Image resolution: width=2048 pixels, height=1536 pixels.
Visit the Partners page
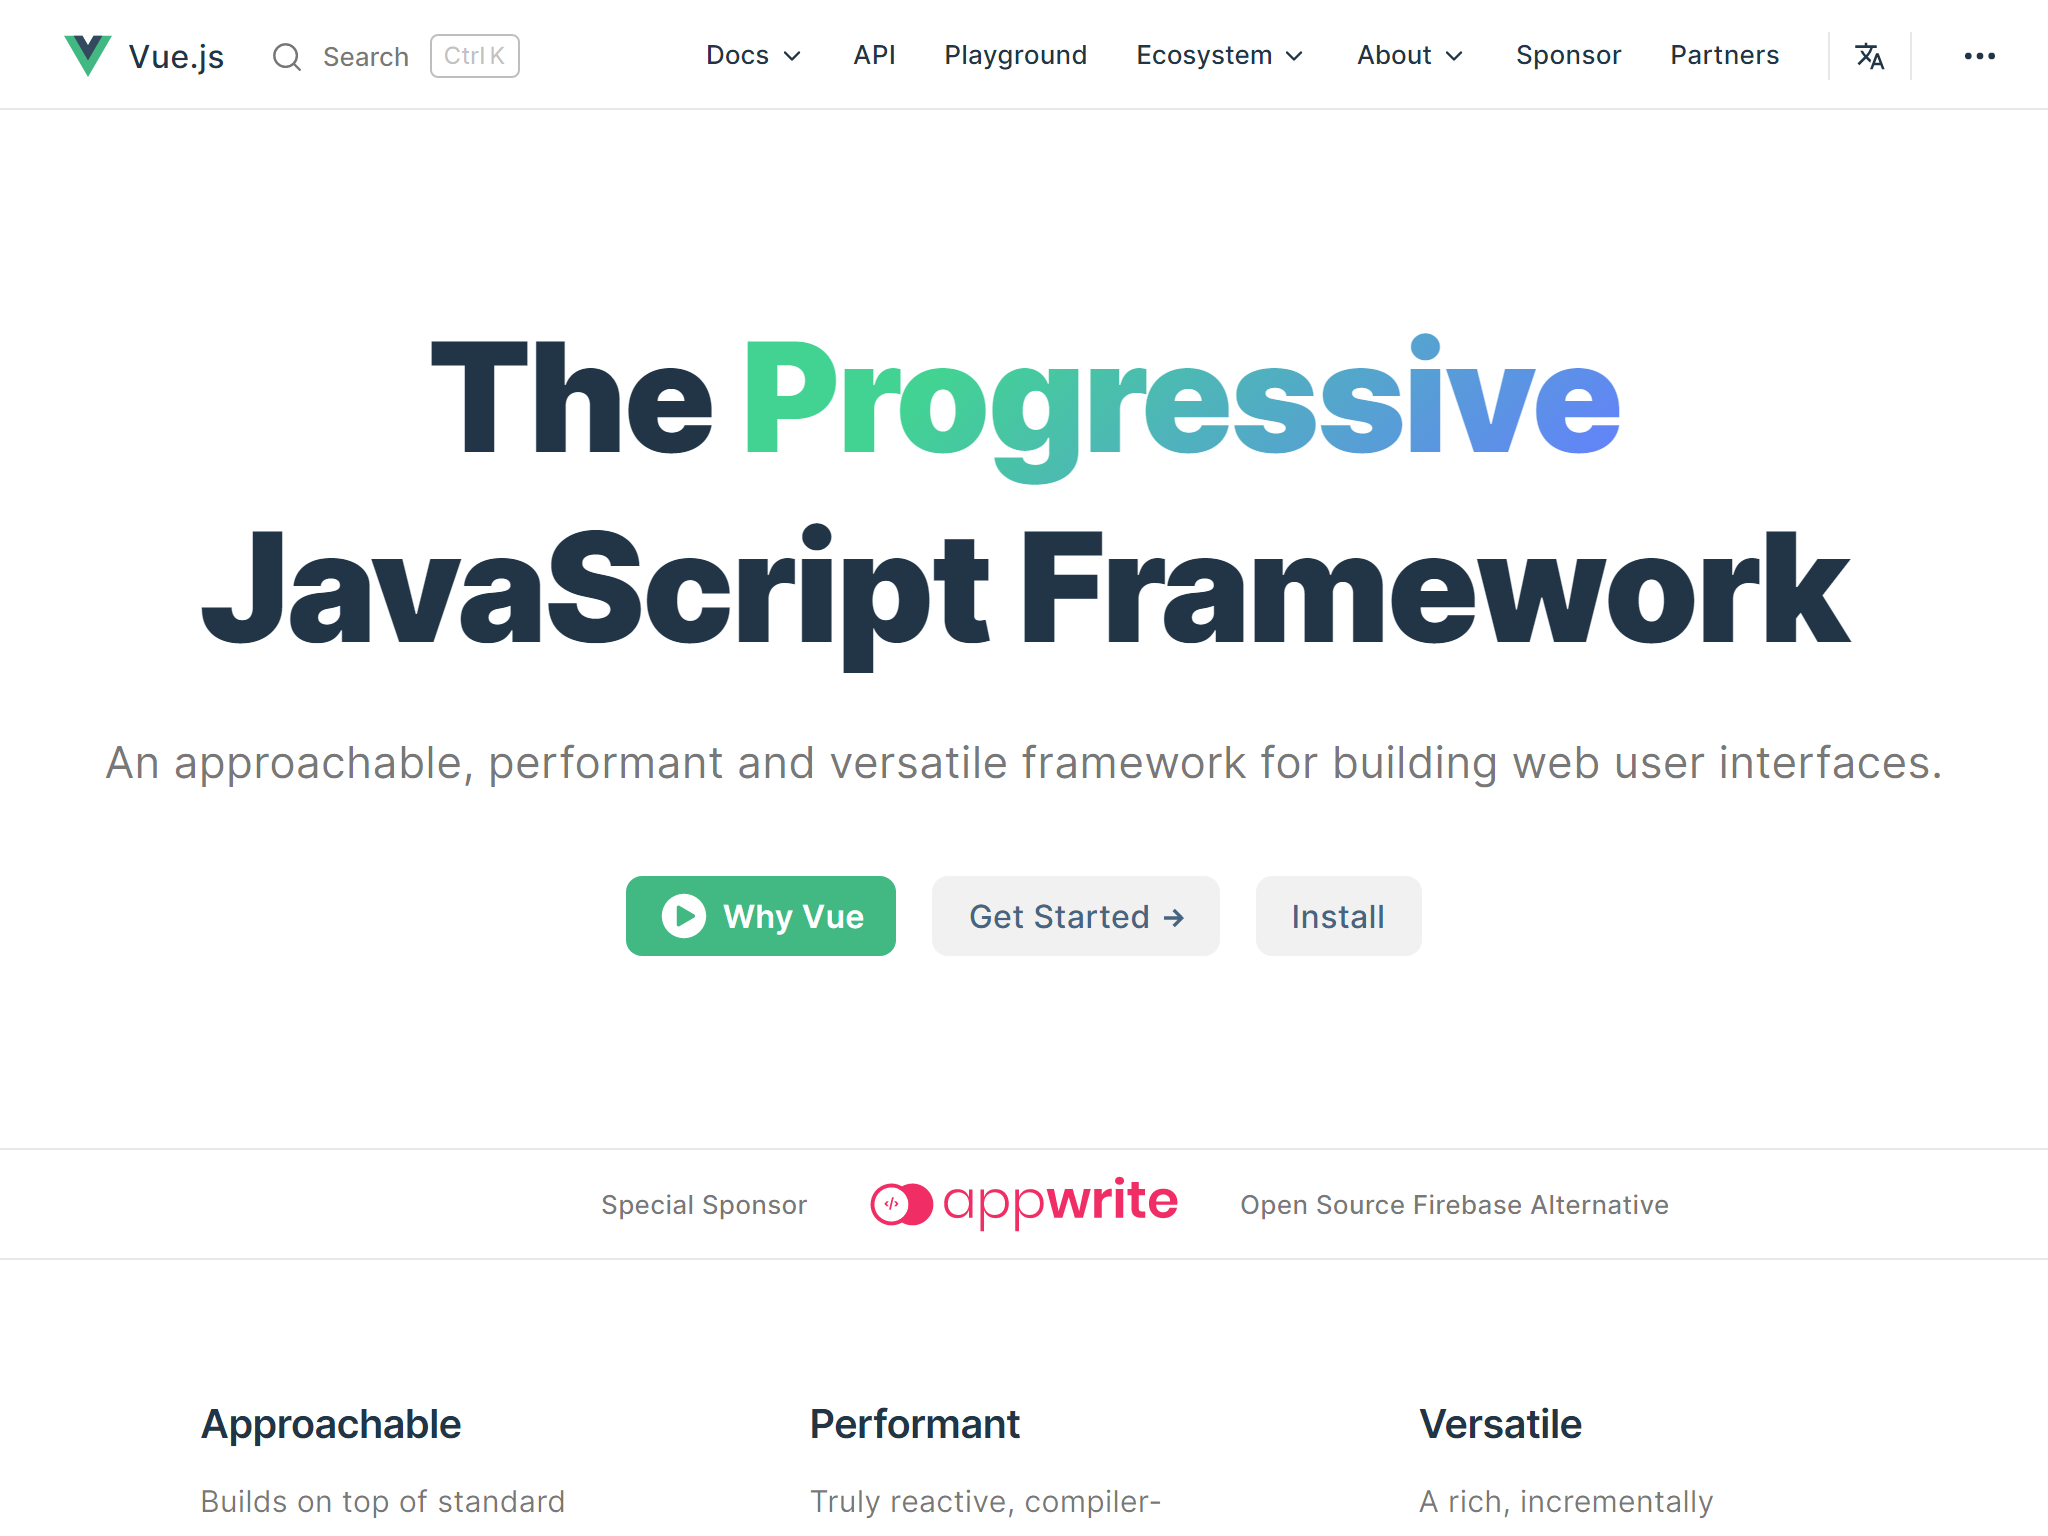pos(1724,56)
